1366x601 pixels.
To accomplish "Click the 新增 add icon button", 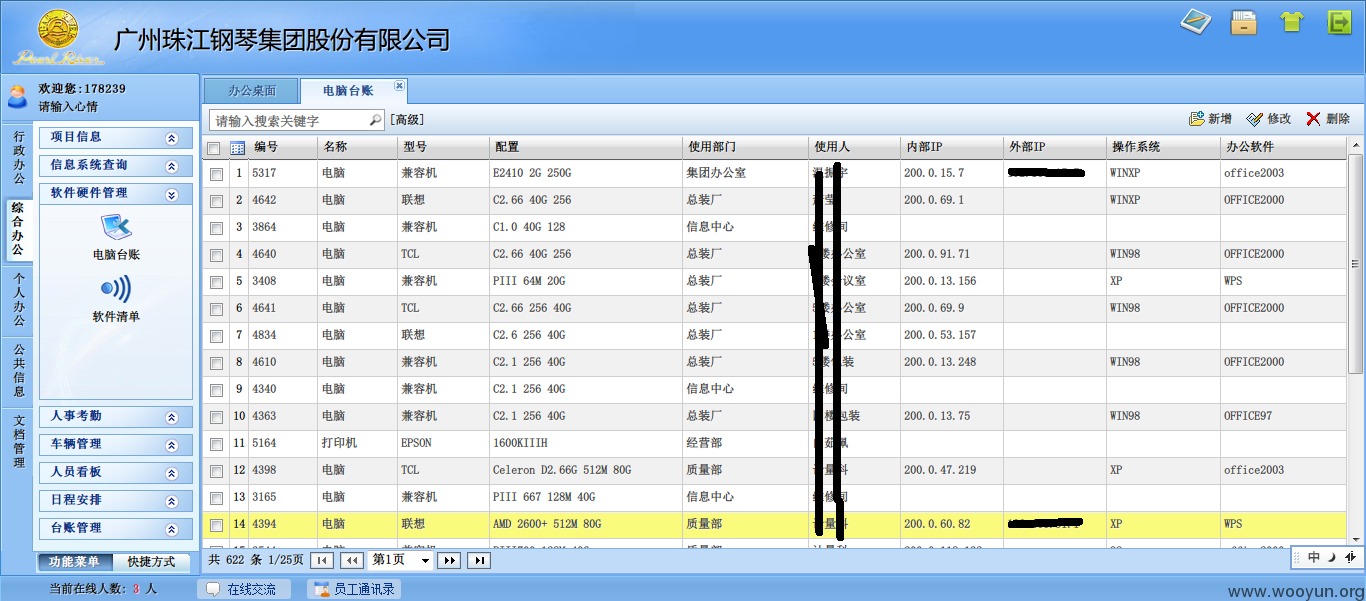I will 1197,119.
